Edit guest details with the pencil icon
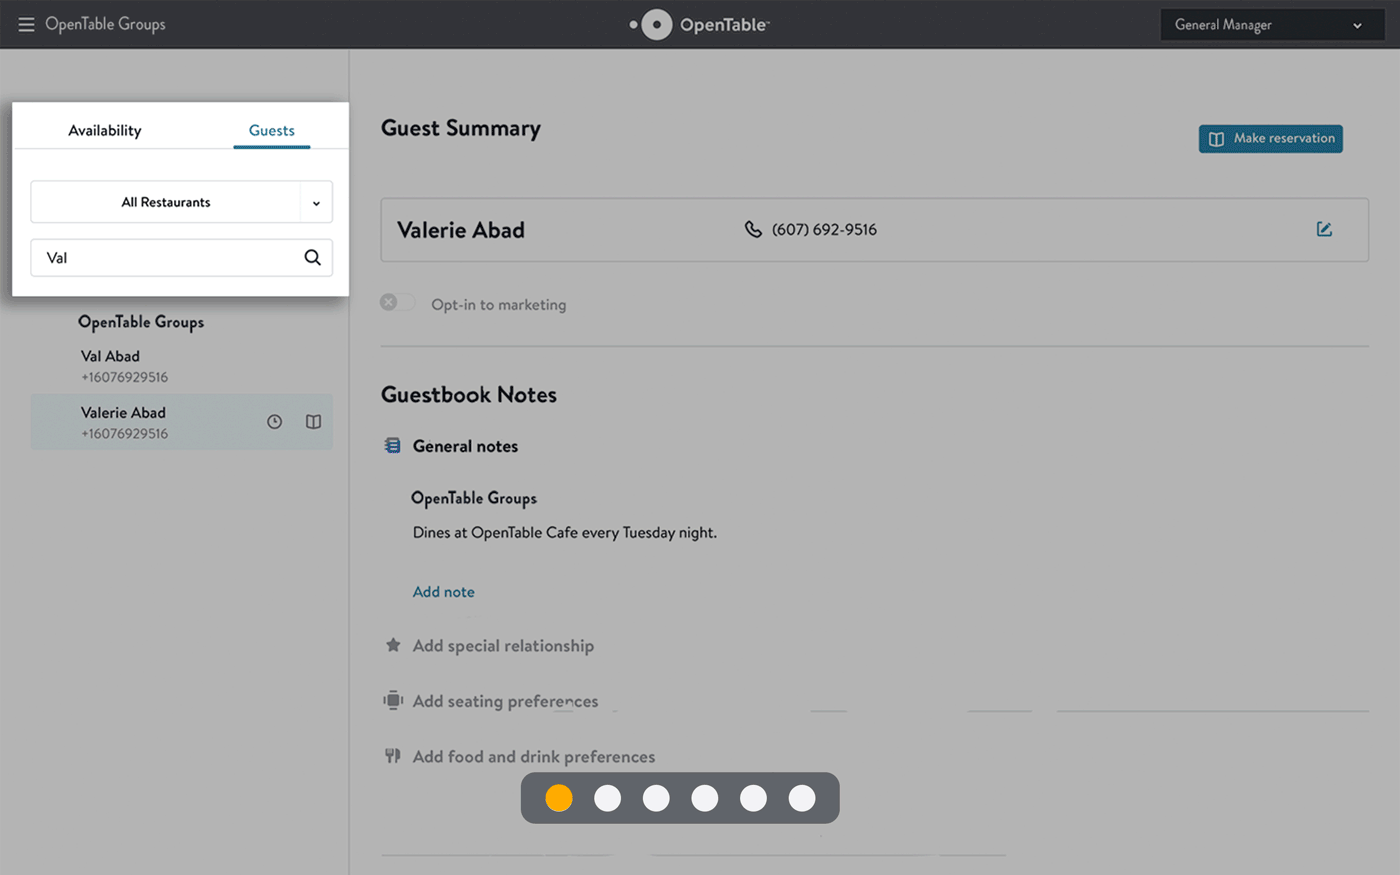This screenshot has height=875, width=1400. [x=1324, y=229]
